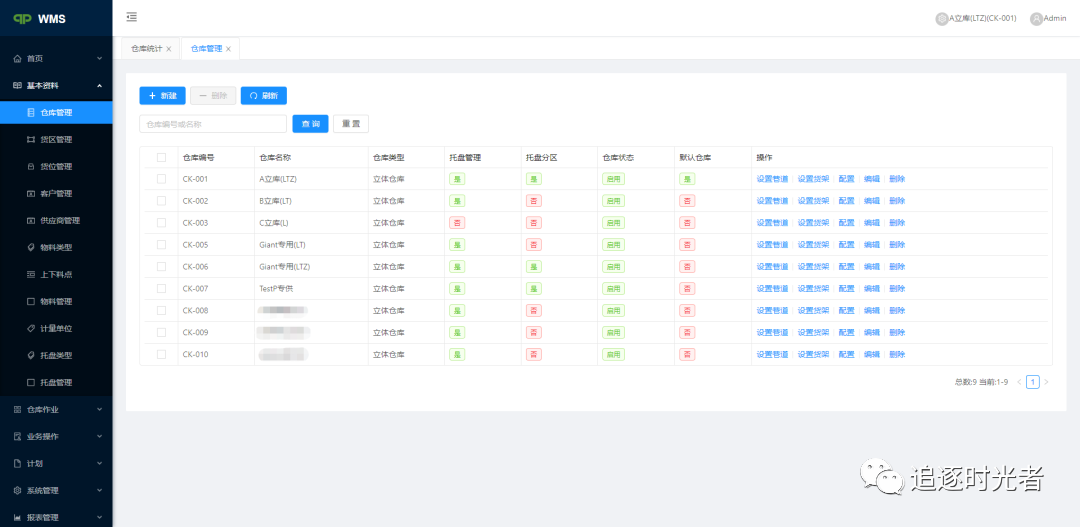The height and width of the screenshot is (527, 1080).
Task: Close the 仓库管理 tab
Action: 228,49
